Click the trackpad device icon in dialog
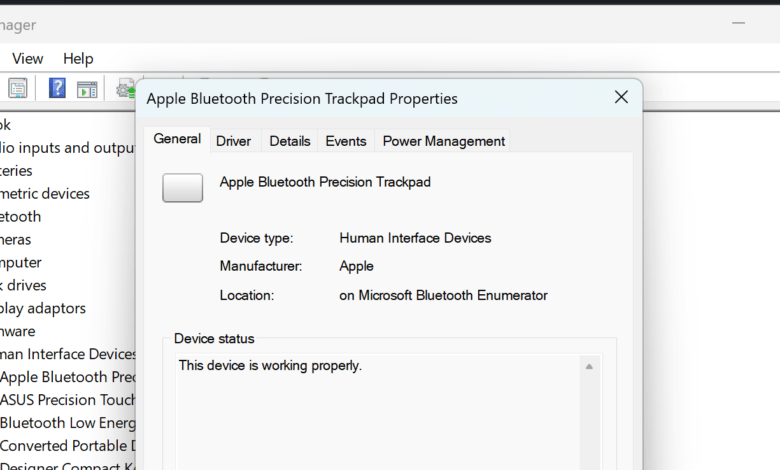780x470 pixels. 183,188
